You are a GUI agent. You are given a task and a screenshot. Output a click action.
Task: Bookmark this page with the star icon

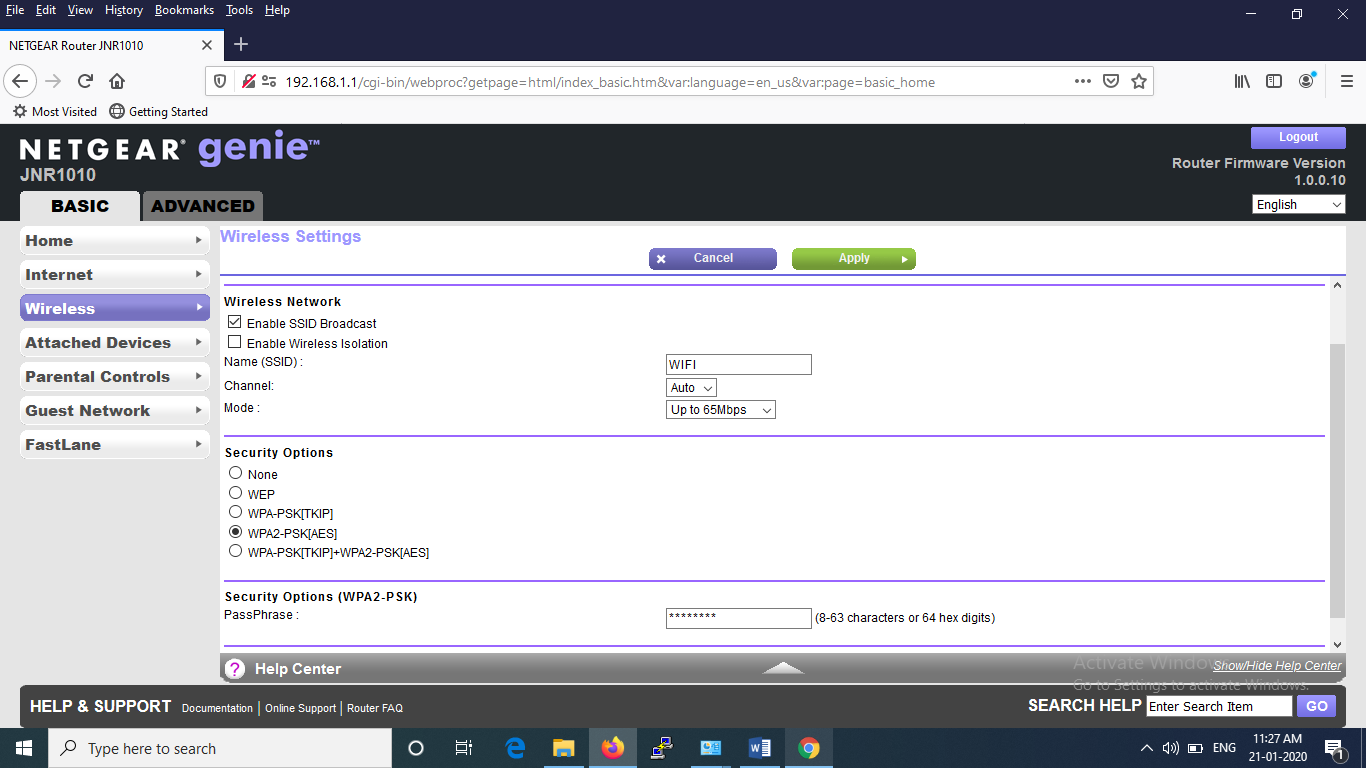coord(1139,81)
